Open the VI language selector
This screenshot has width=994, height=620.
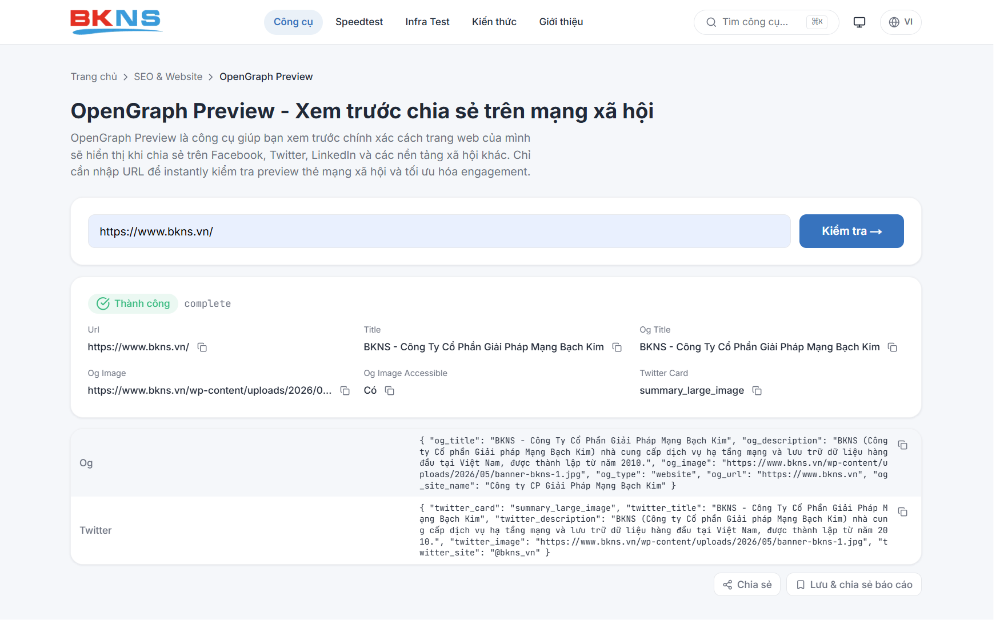click(901, 22)
